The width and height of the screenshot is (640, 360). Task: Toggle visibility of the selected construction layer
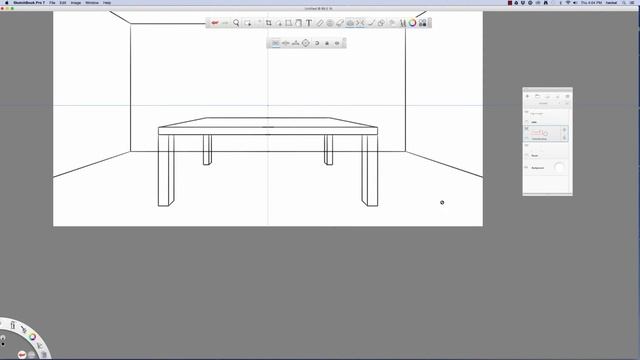click(527, 129)
